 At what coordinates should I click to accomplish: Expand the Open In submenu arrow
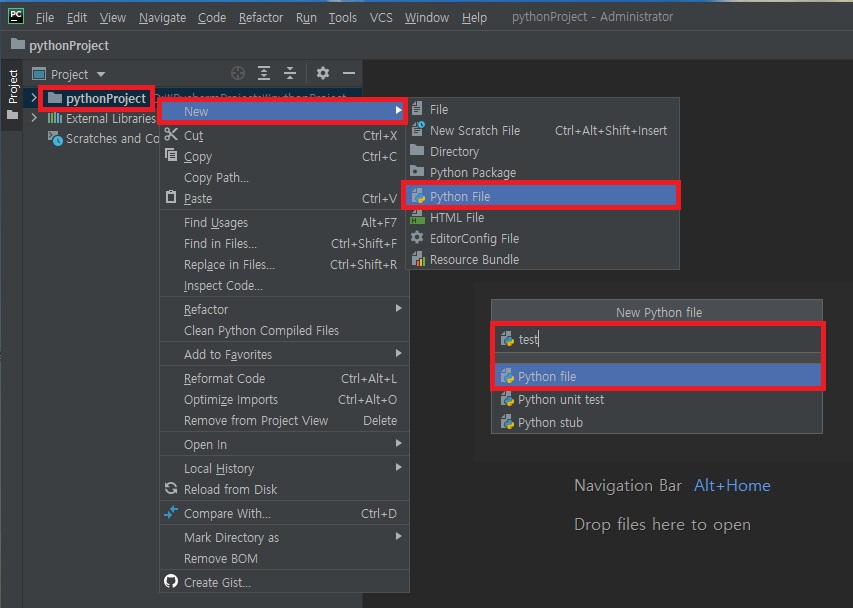pos(399,443)
